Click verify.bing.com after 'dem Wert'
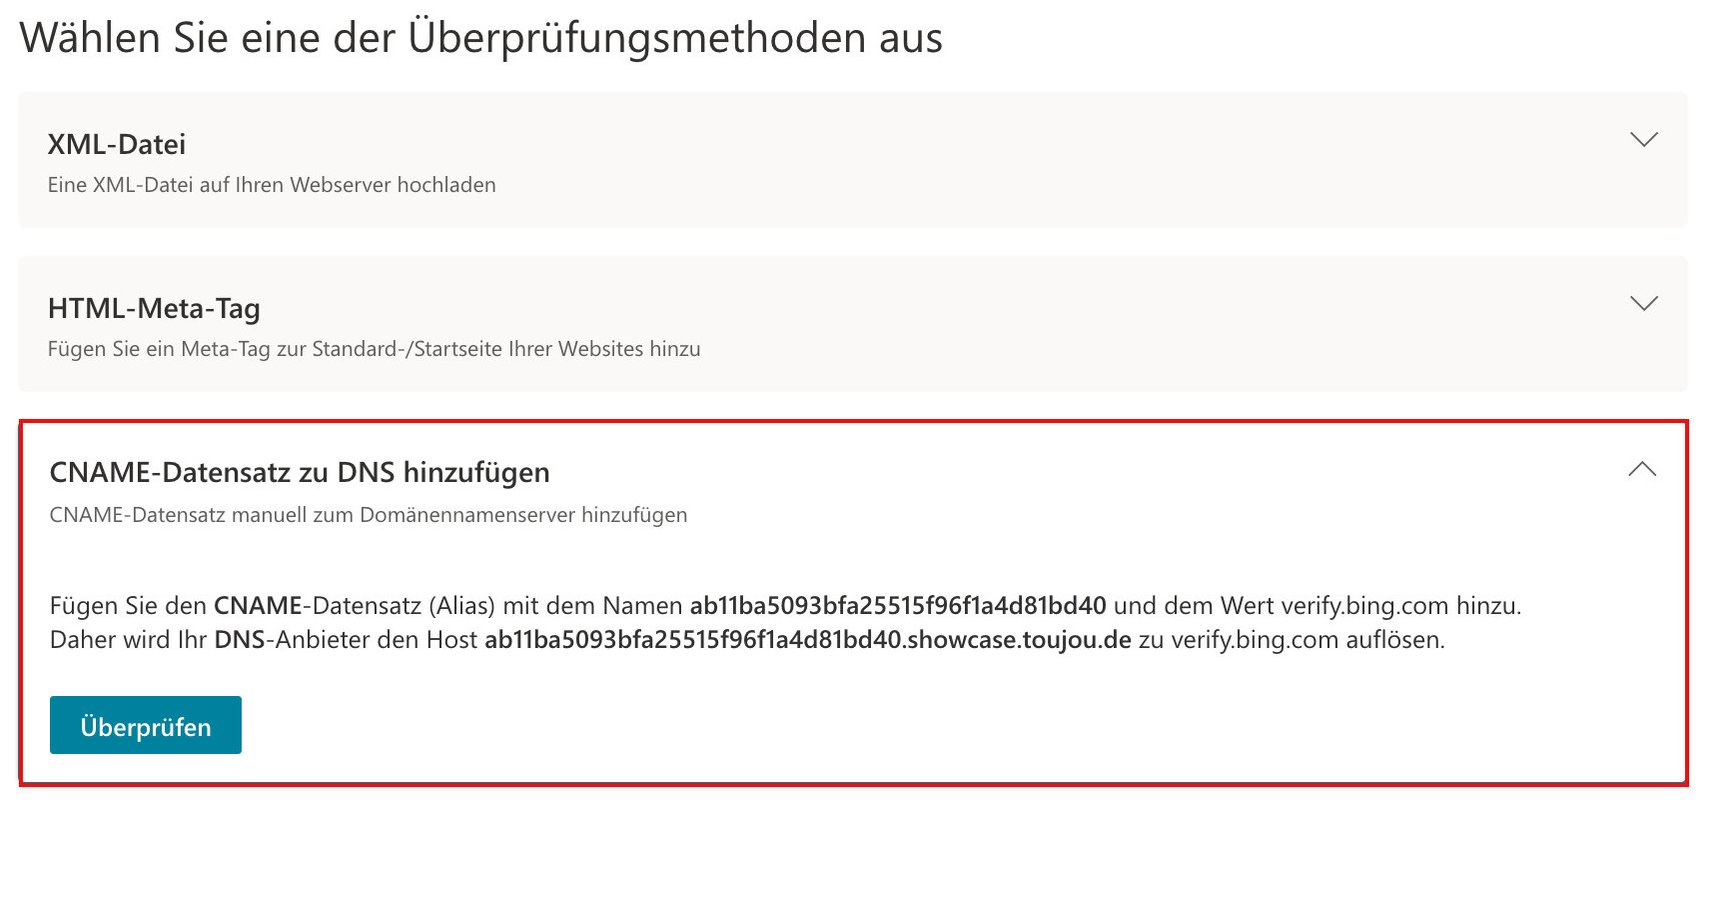This screenshot has width=1714, height=905. coord(1364,606)
